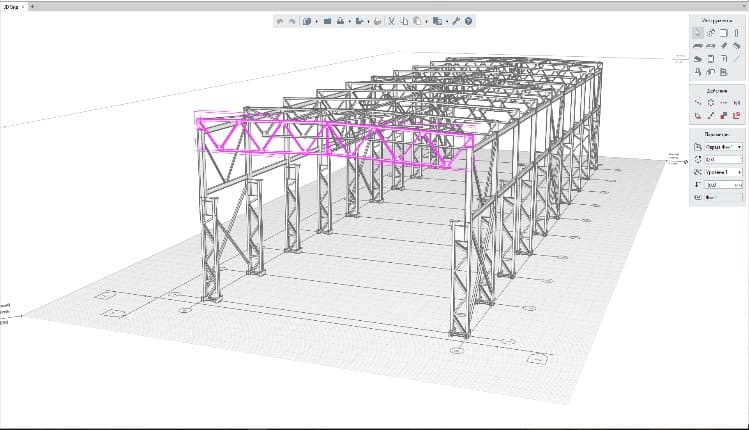
Task: Open the dropdown arrow before the wrench icon
Action: click(x=447, y=22)
